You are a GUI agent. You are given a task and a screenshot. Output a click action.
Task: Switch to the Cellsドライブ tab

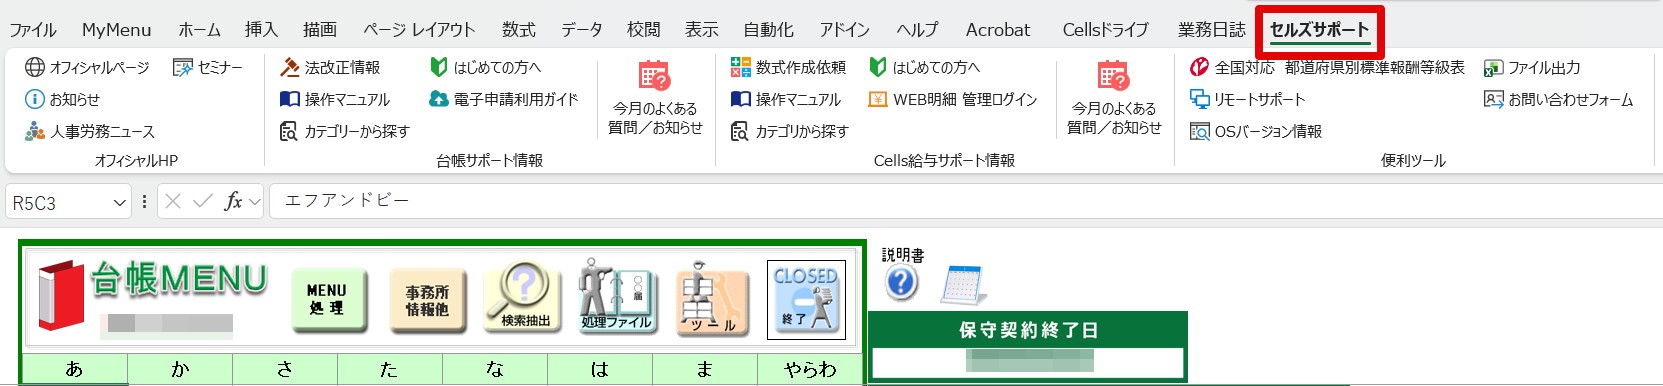[1105, 30]
